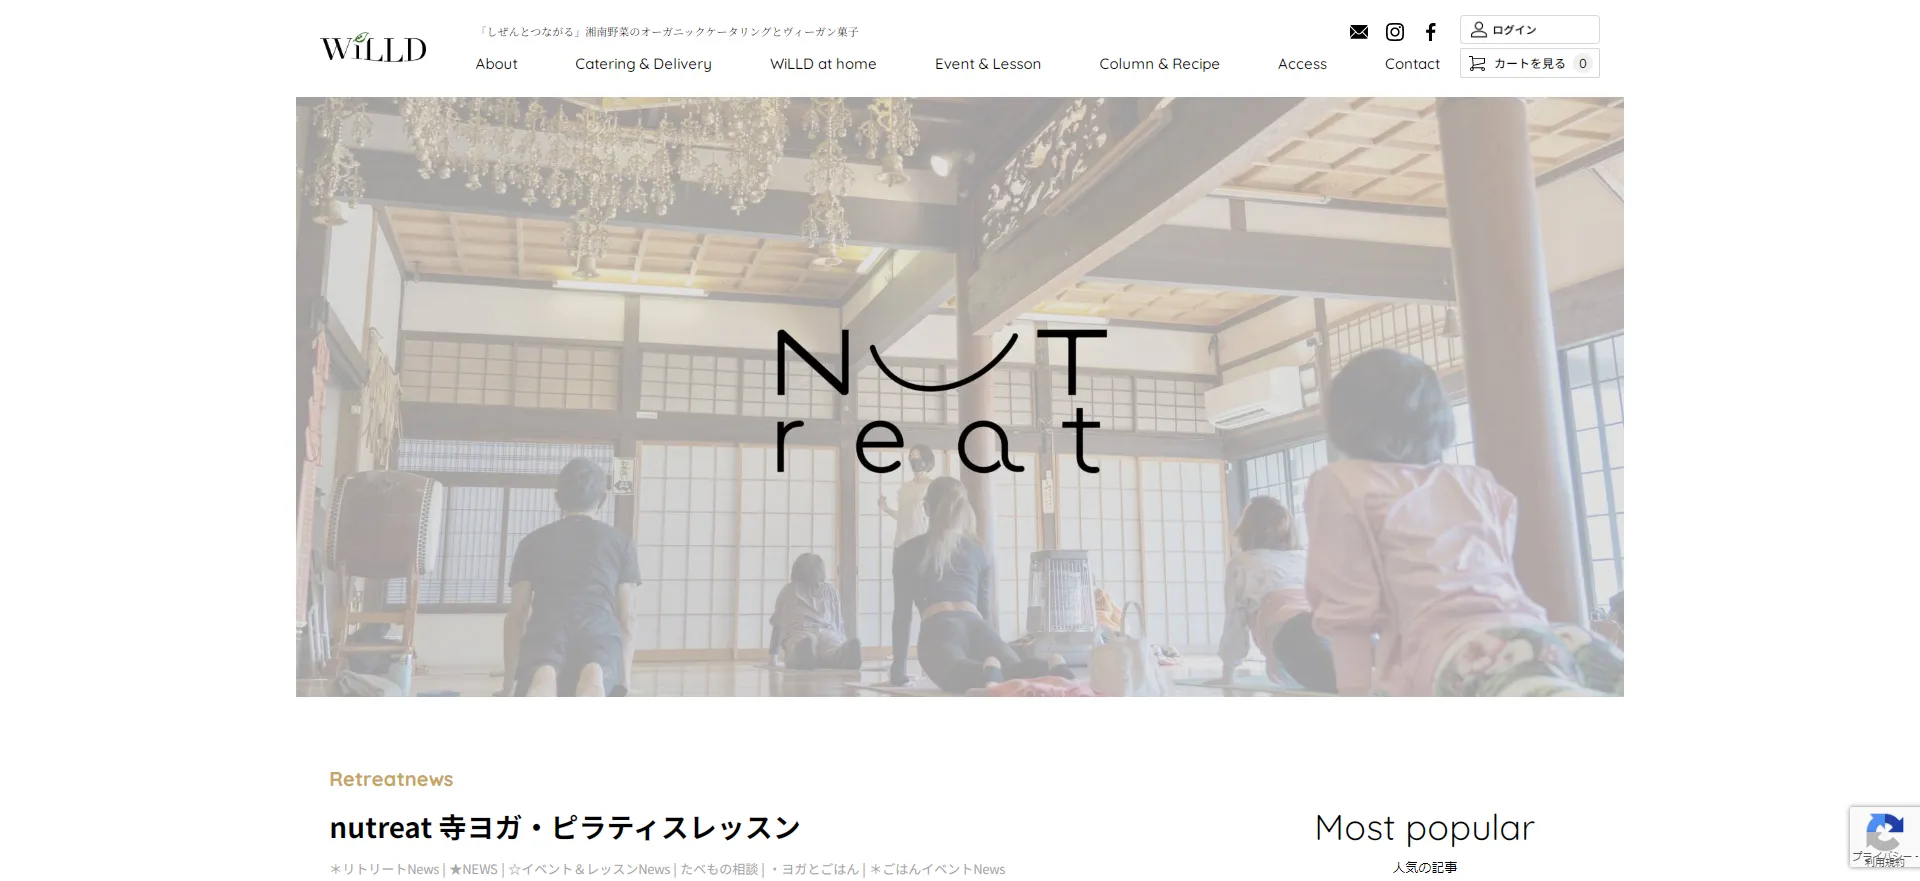Viewport: 1920px width, 881px height.
Task: Click the WiLLD logo in the header
Action: (x=373, y=47)
